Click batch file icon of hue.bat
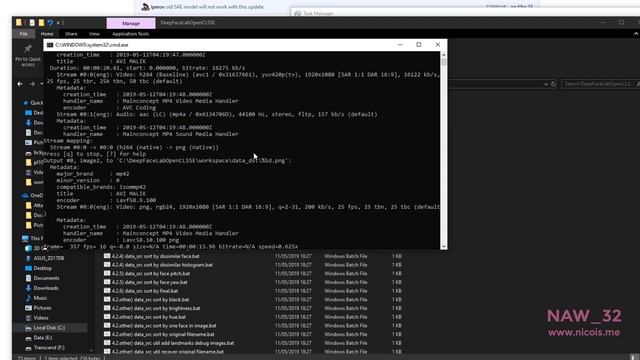 click(107, 317)
